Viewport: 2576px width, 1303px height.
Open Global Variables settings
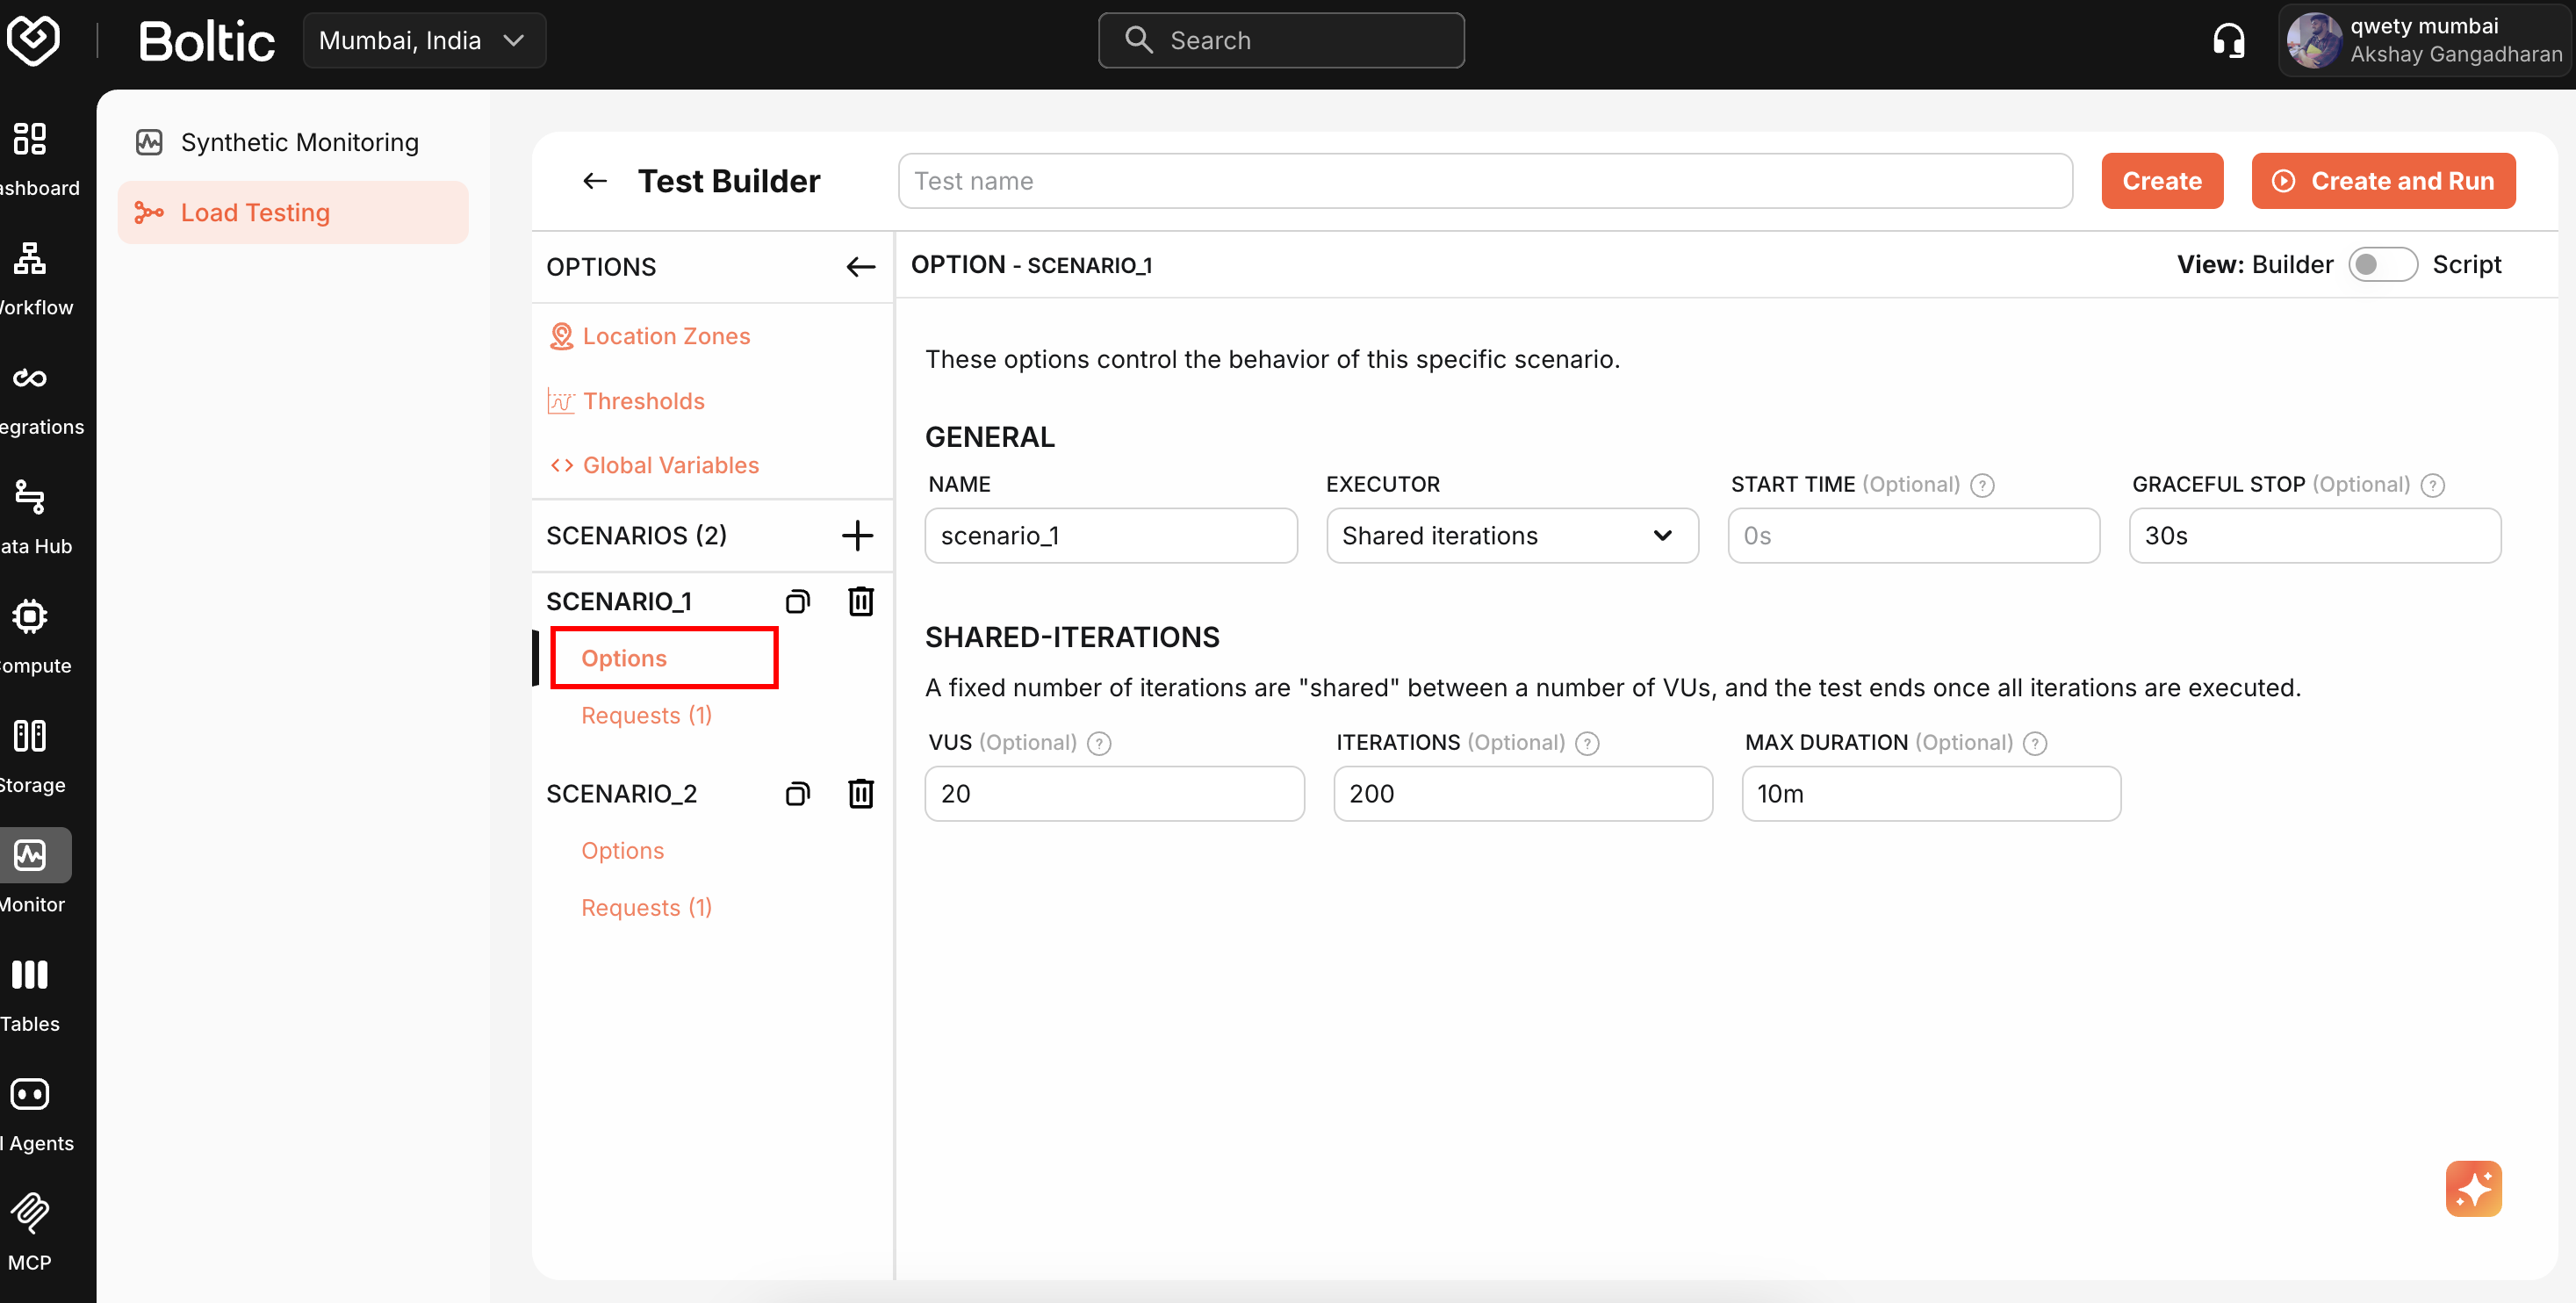[x=670, y=464]
